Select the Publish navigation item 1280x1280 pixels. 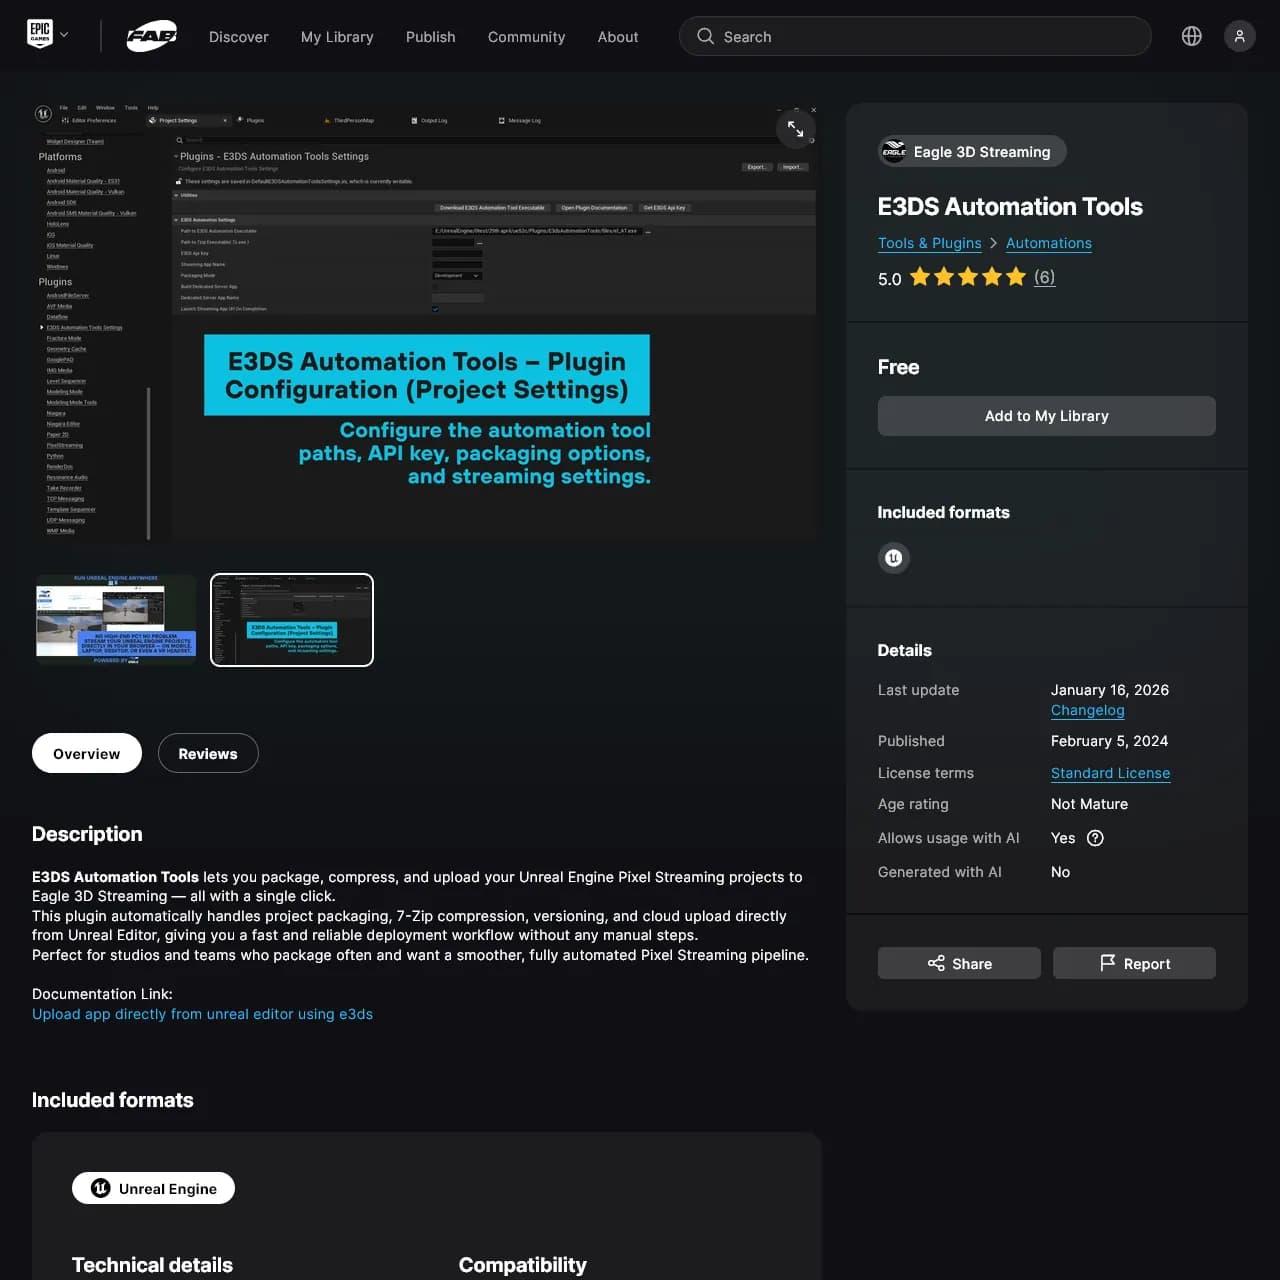pos(431,37)
